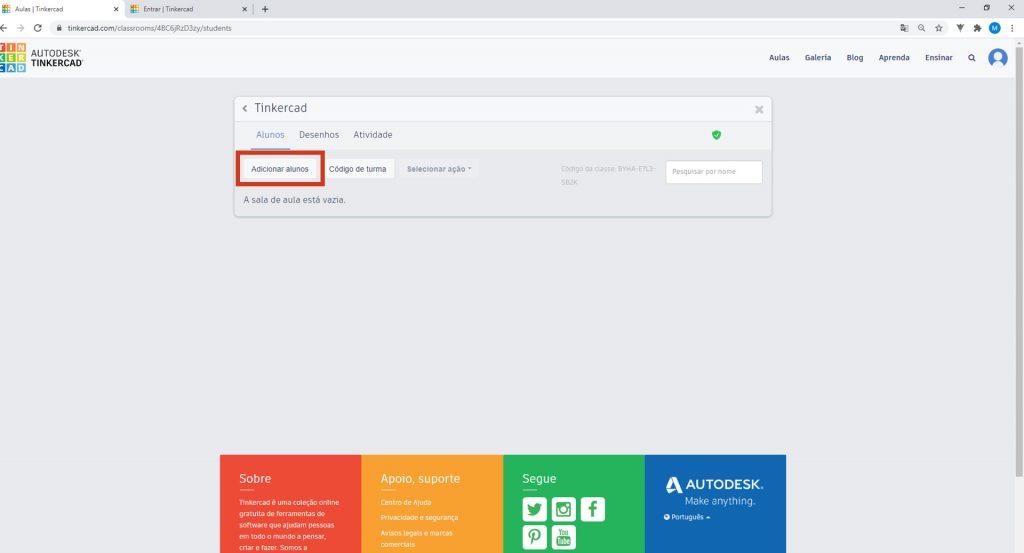Click the Sobre footer heading
Viewport: 1024px width, 553px height.
click(x=255, y=479)
